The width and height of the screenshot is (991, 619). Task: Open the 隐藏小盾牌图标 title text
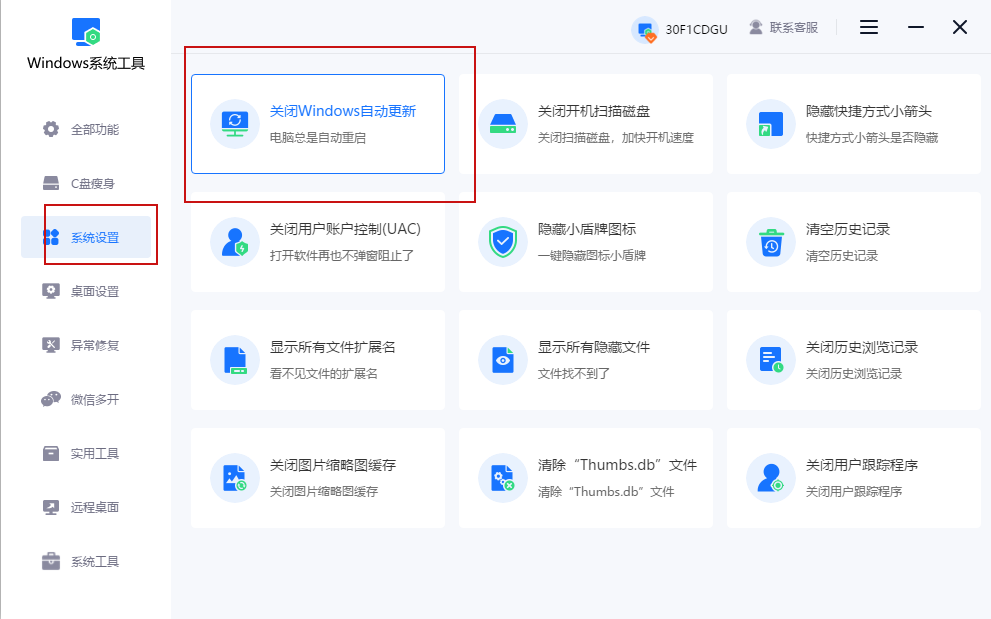click(587, 229)
